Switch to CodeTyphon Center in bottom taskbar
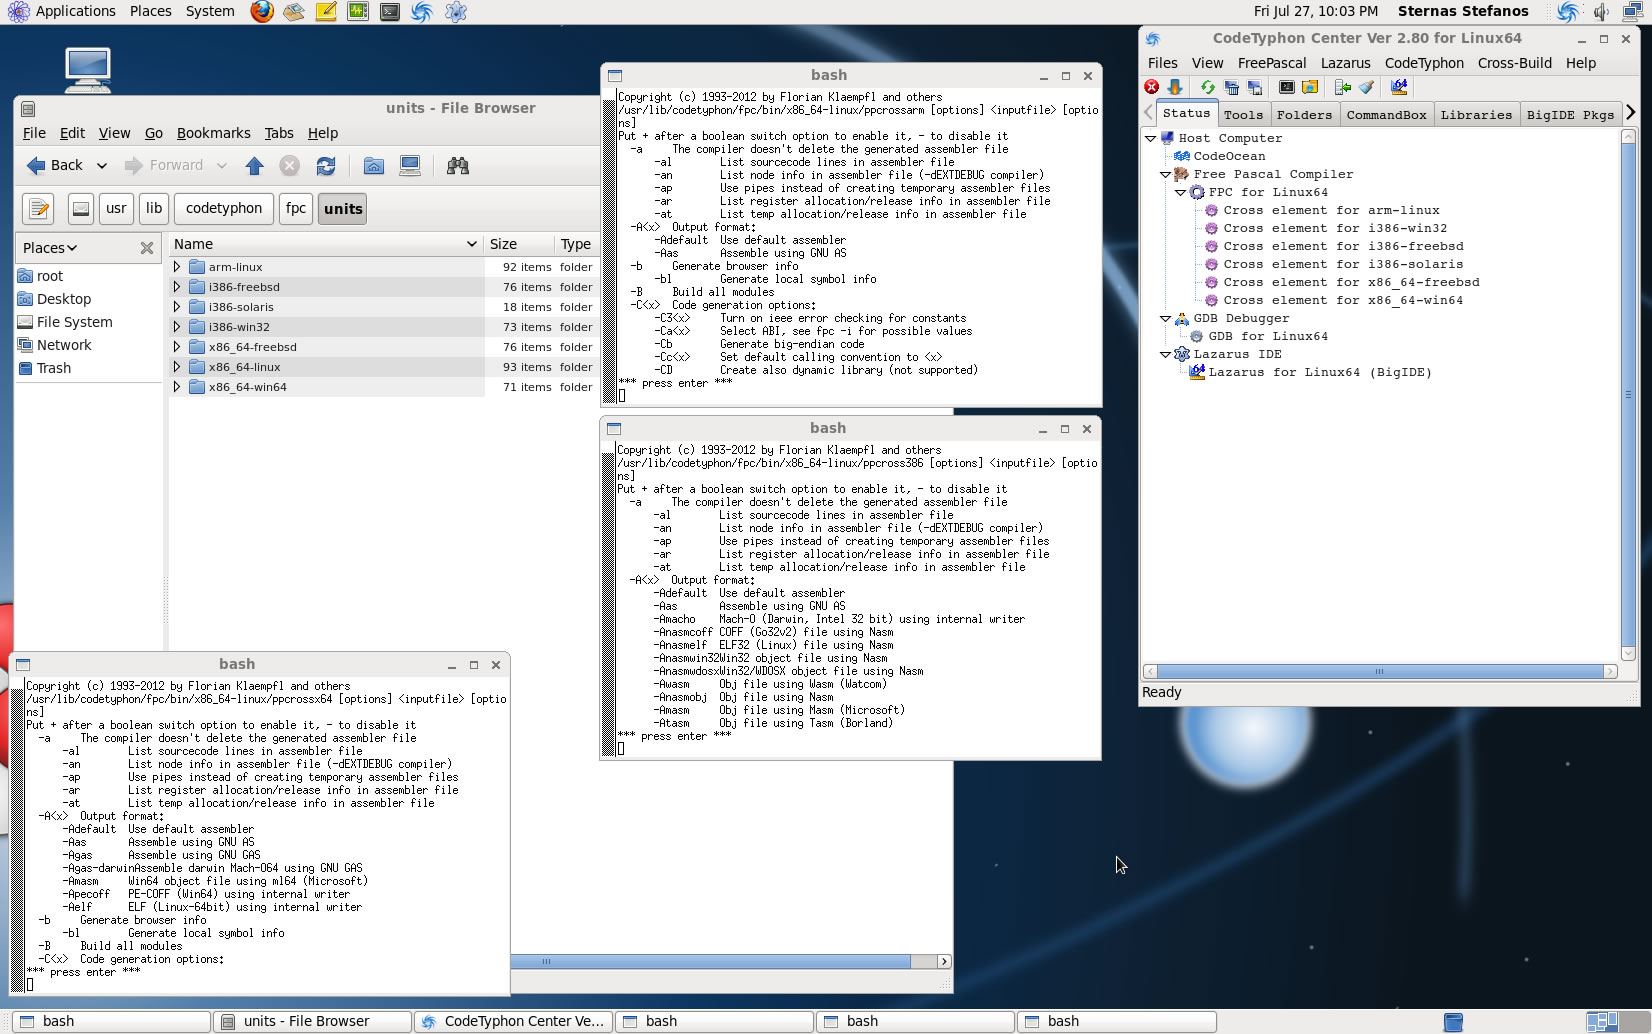The width and height of the screenshot is (1652, 1034). point(514,1022)
